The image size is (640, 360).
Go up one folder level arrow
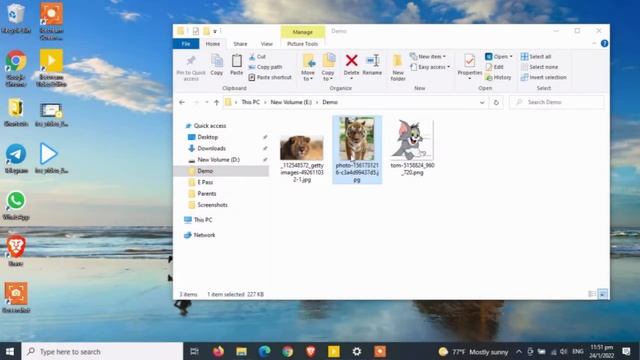pyautogui.click(x=216, y=102)
